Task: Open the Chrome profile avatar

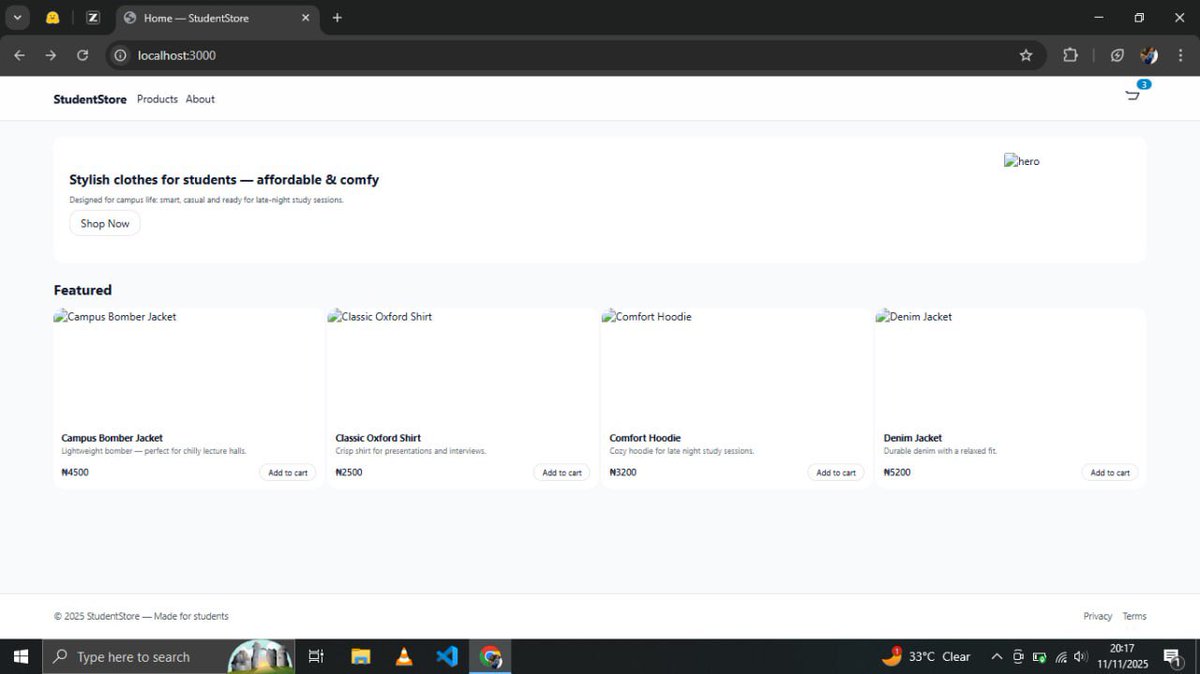Action: click(x=1150, y=55)
